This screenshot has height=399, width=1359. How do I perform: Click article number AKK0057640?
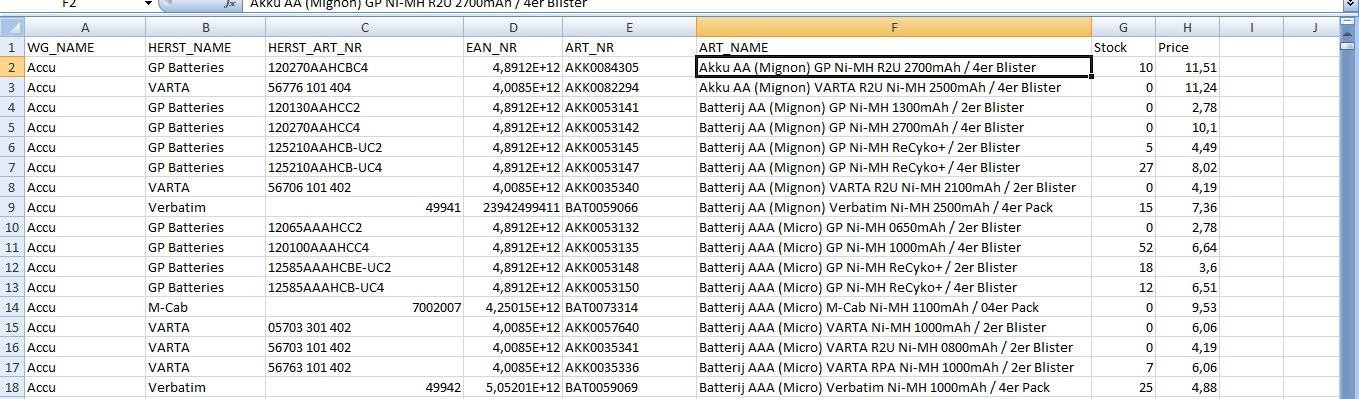coord(629,327)
